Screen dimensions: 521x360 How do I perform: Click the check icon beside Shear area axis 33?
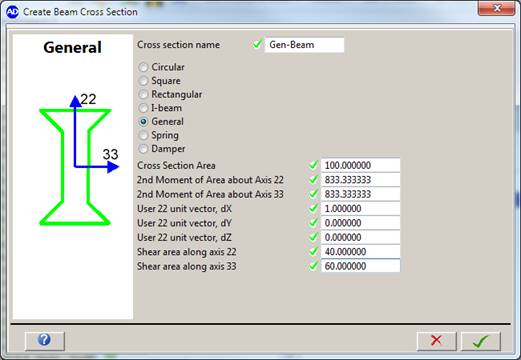click(313, 265)
